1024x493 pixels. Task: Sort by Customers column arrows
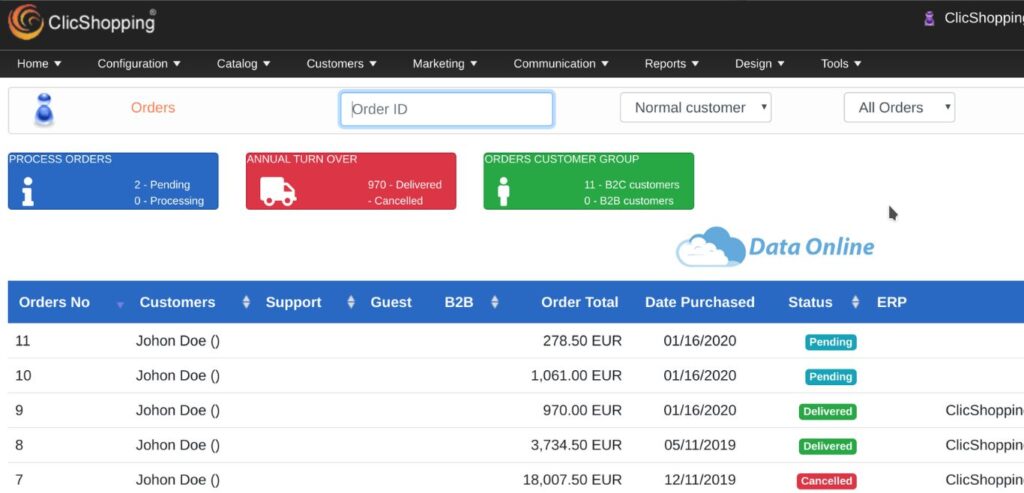[246, 302]
